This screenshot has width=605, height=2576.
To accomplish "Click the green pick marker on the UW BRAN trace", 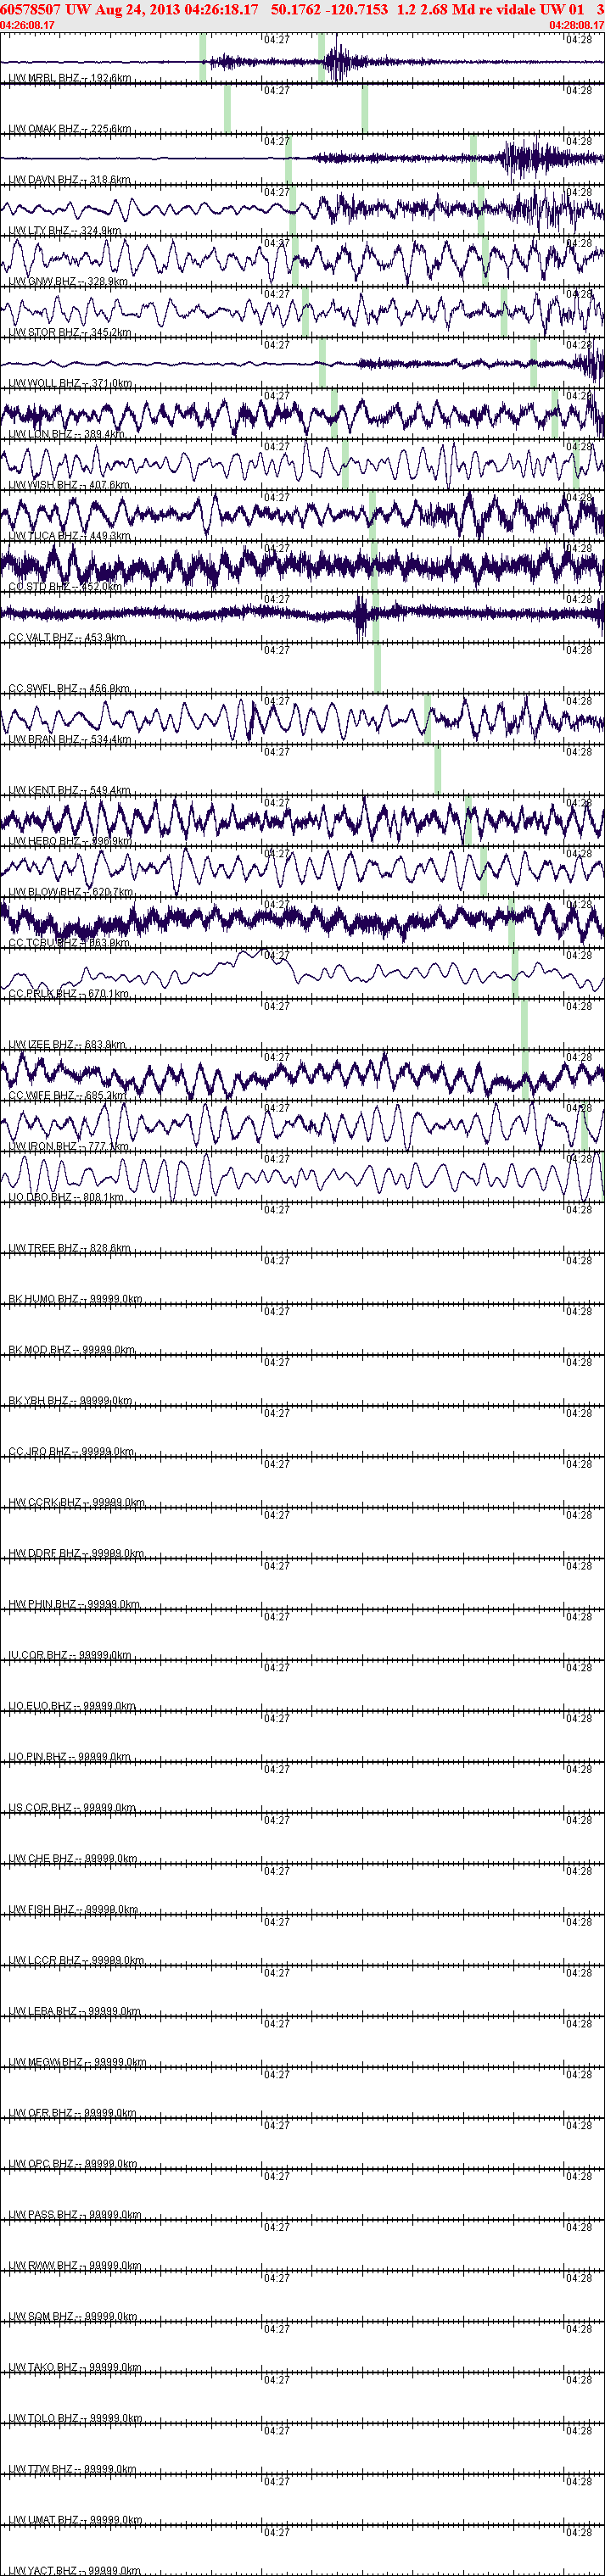I will [x=428, y=719].
